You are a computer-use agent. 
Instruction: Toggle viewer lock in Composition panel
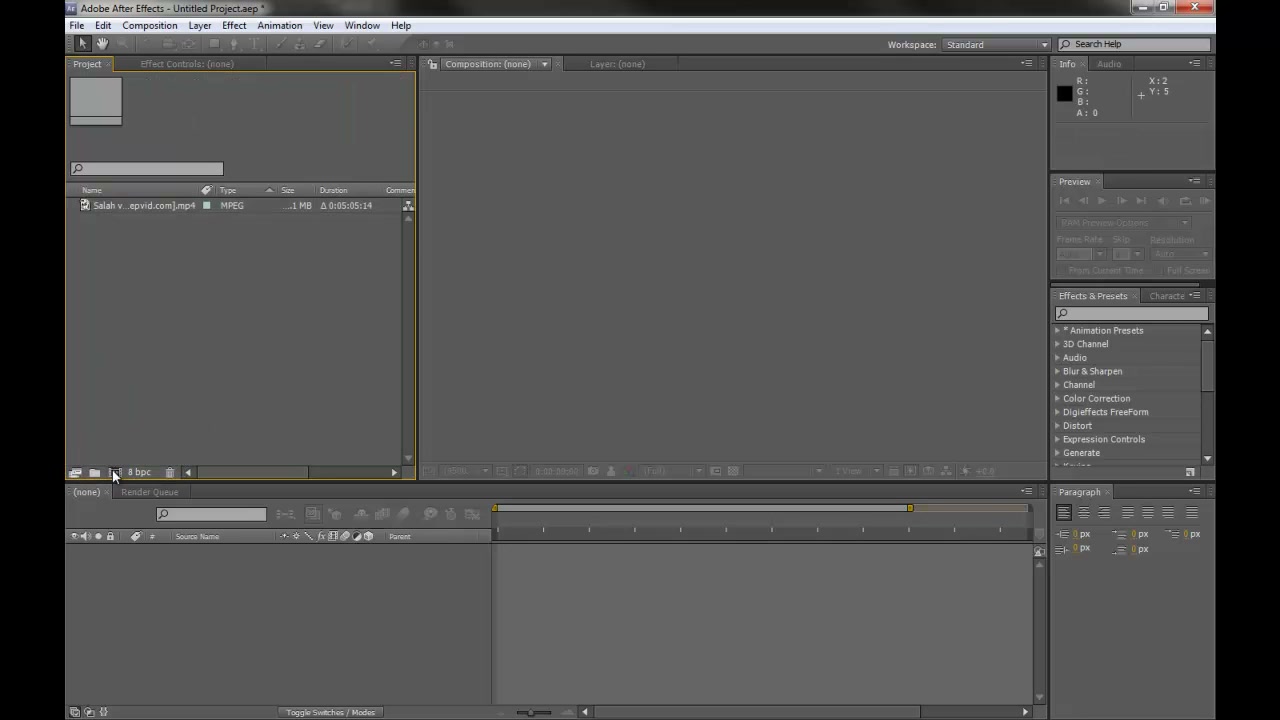433,64
